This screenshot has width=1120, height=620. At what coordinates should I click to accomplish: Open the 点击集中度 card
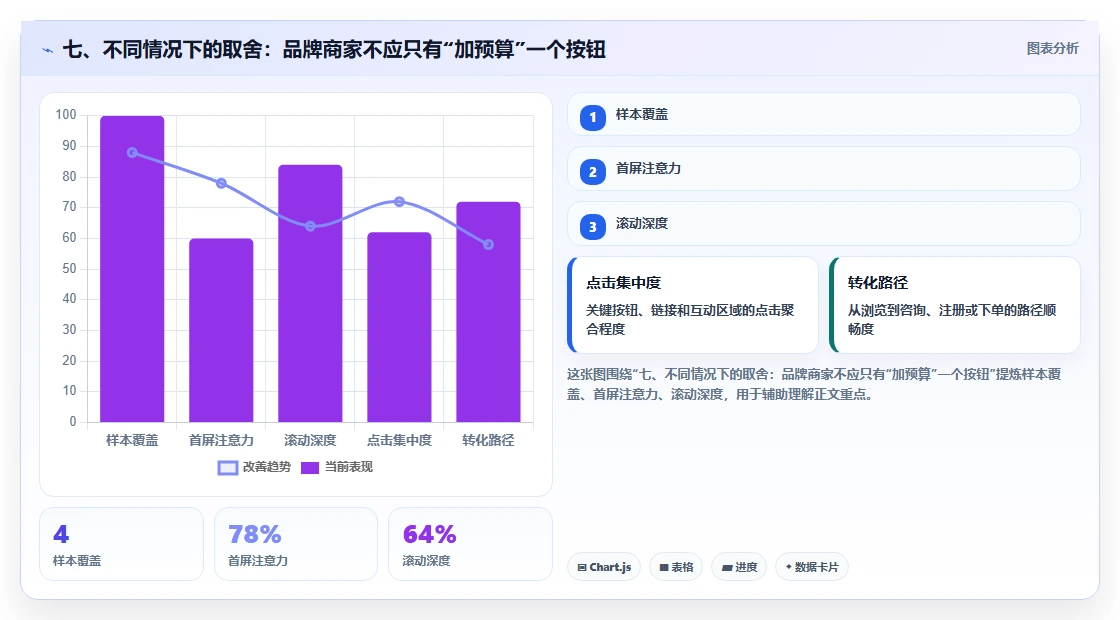pos(693,305)
